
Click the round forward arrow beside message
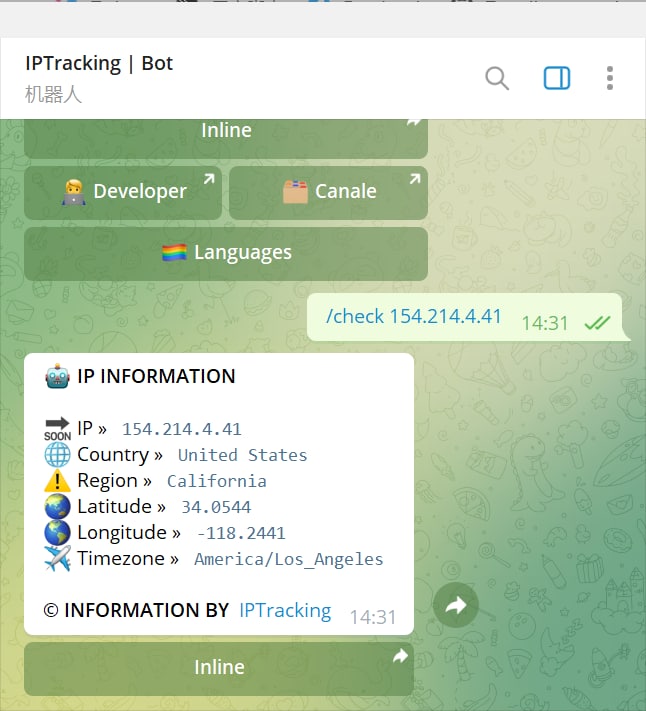456,605
